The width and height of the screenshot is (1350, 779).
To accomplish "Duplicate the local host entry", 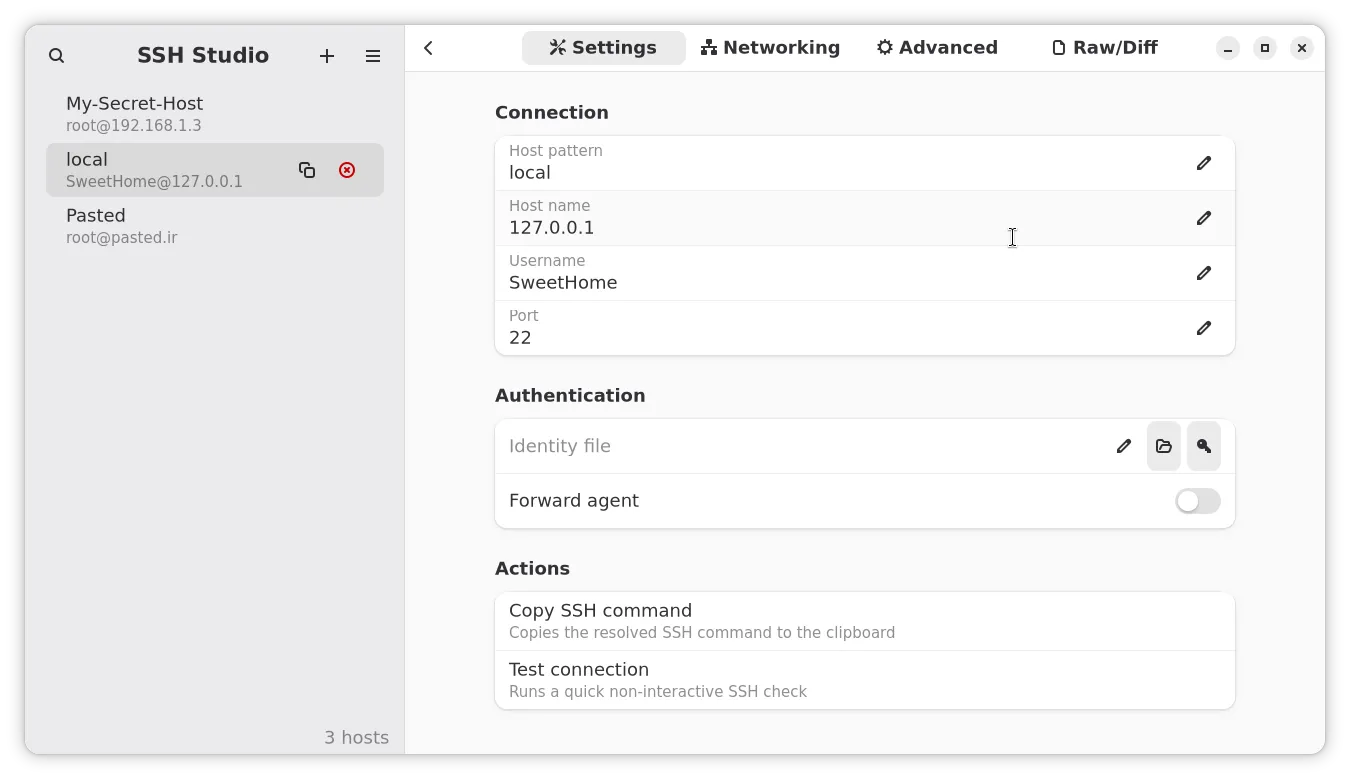I will coord(307,170).
